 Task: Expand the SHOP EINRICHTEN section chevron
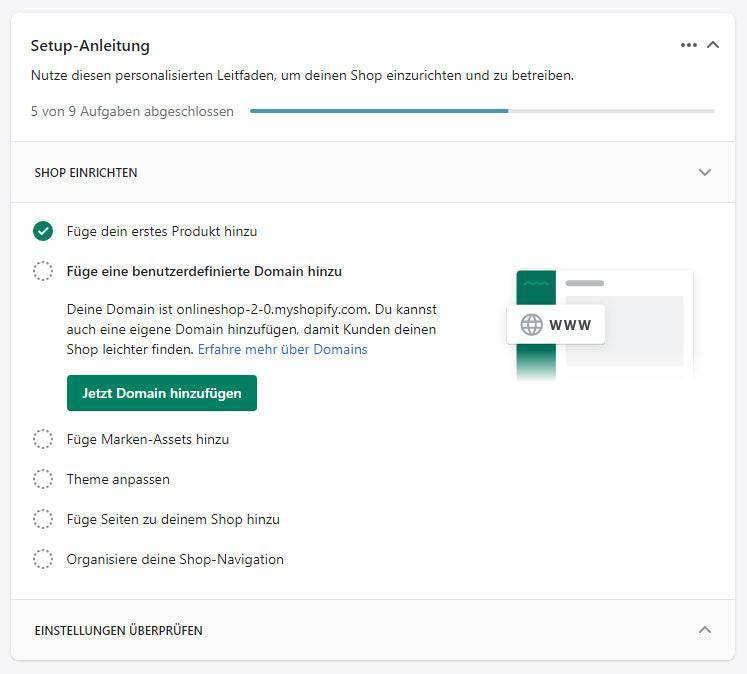pos(705,172)
